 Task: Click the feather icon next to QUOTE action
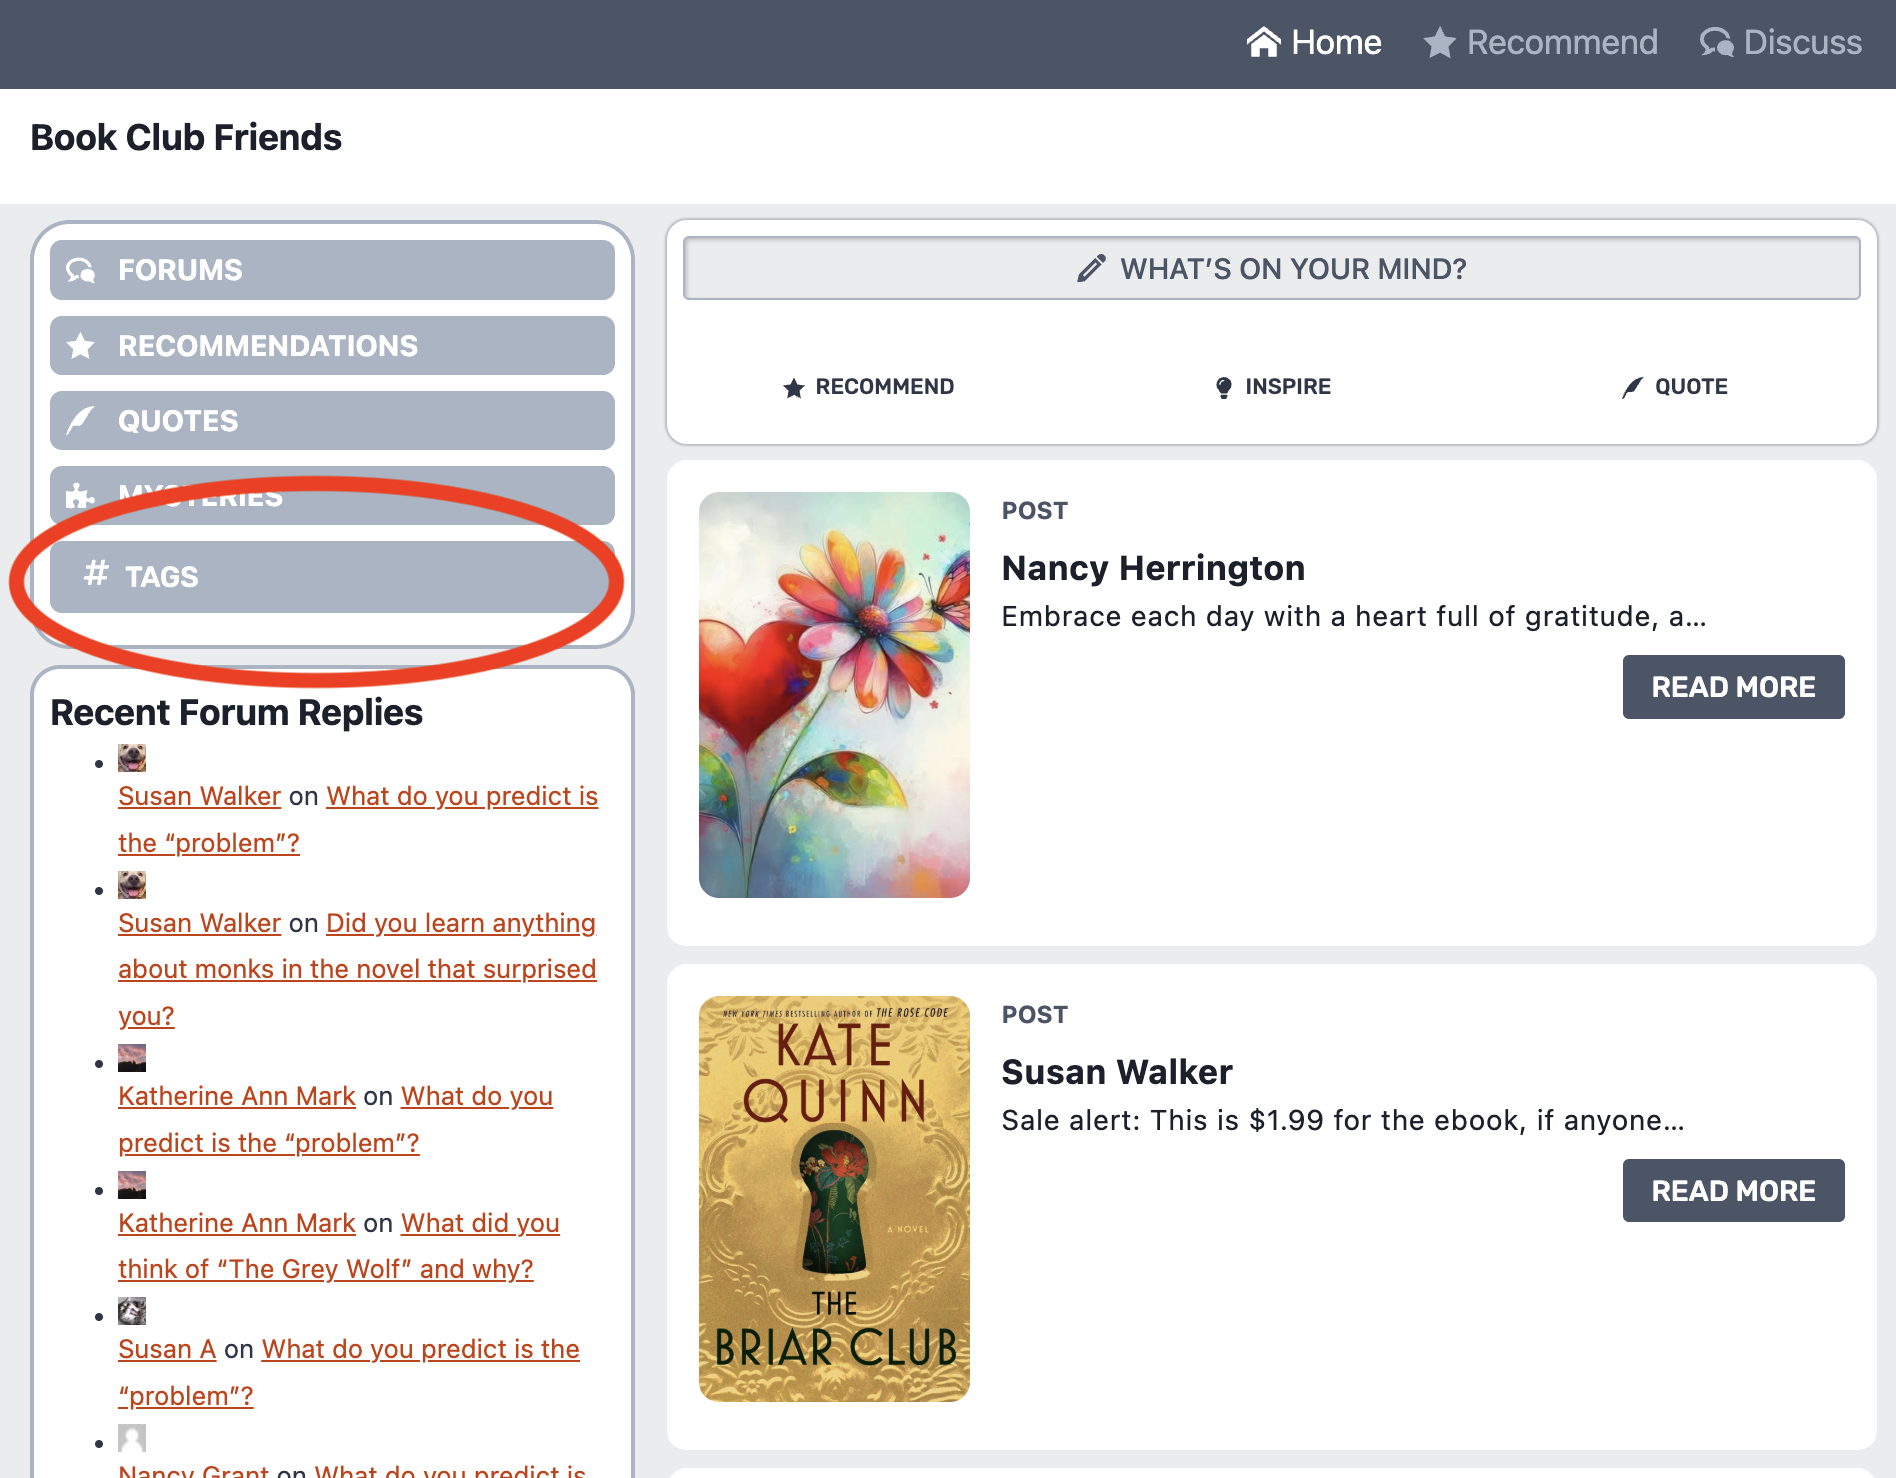click(1632, 388)
